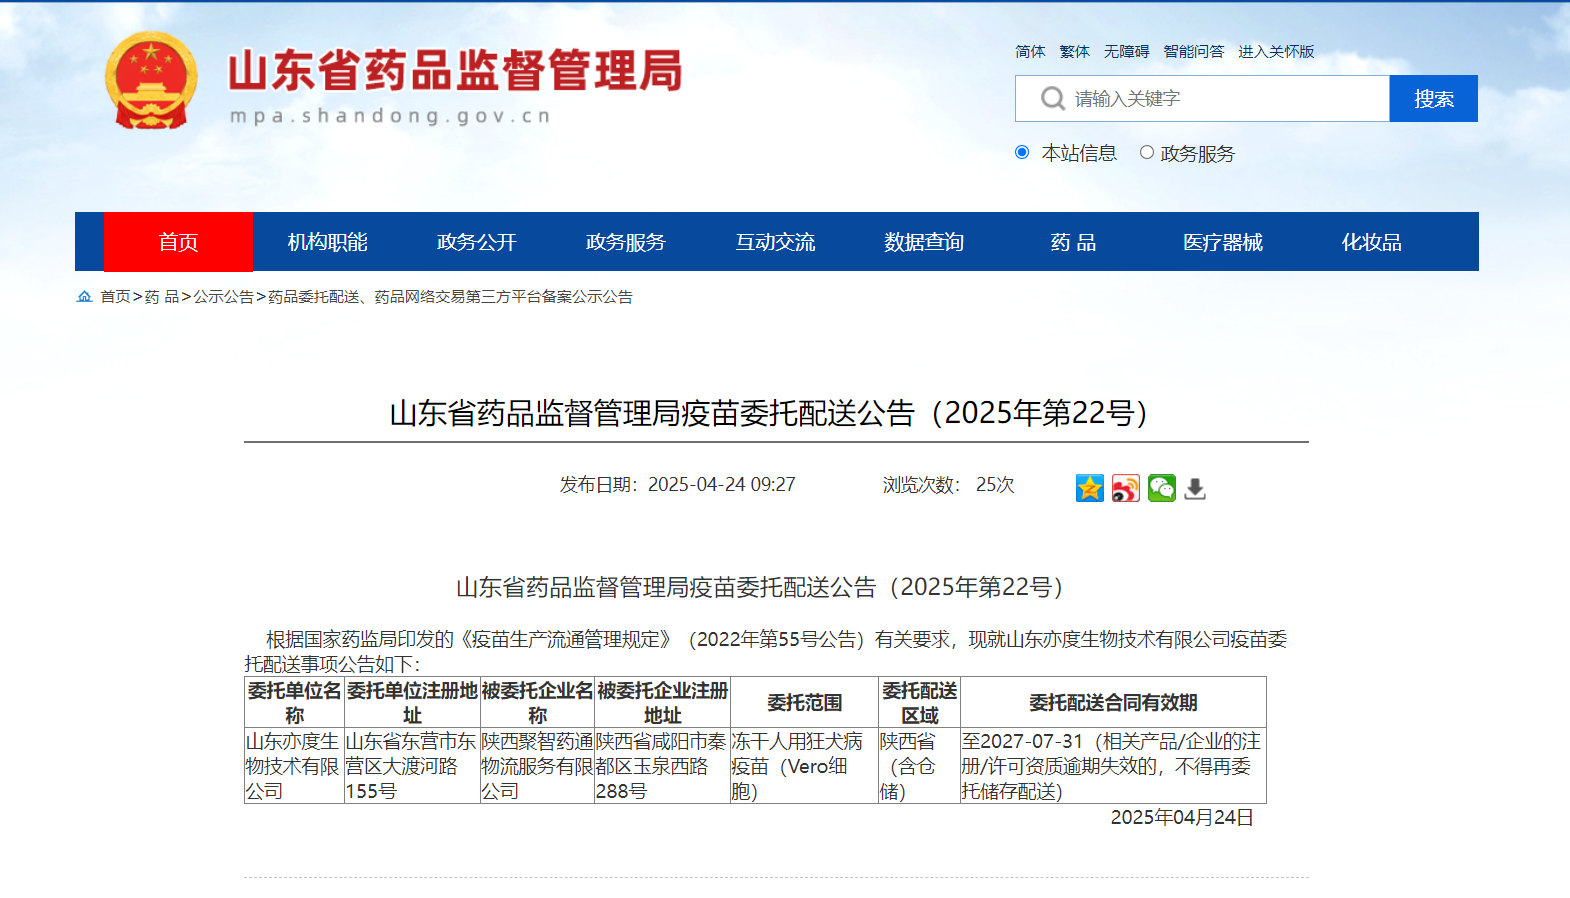Click the 陕西聚智药通物流服务有限公司 cell
Screen dimensions: 1570x898
537,766
